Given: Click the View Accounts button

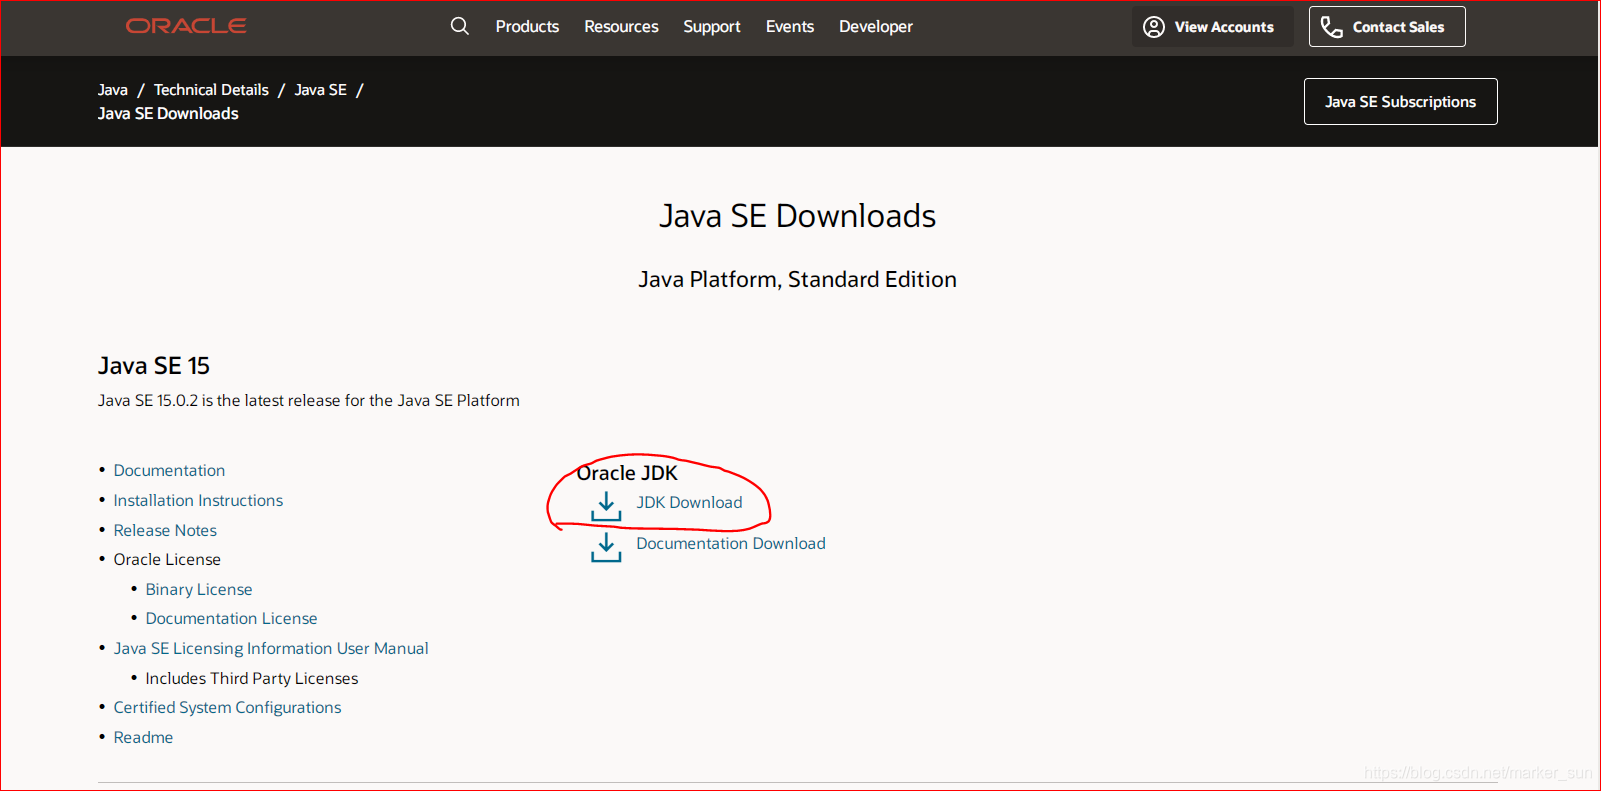Looking at the screenshot, I should click(x=1212, y=27).
